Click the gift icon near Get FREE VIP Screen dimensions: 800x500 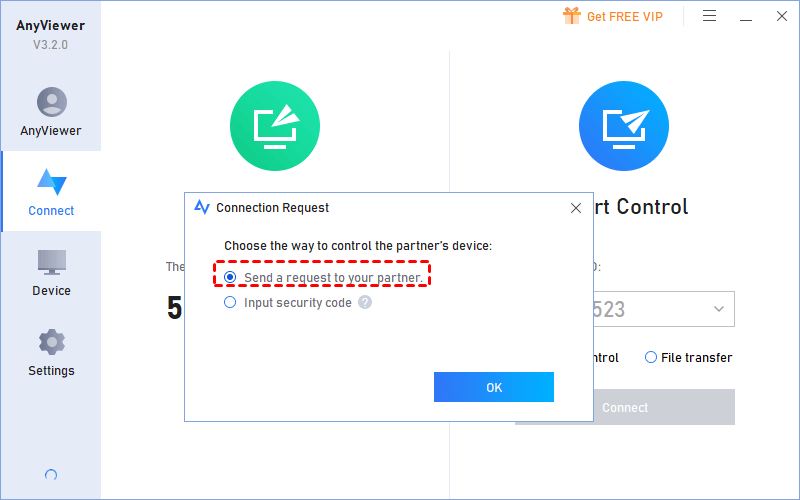click(x=572, y=16)
